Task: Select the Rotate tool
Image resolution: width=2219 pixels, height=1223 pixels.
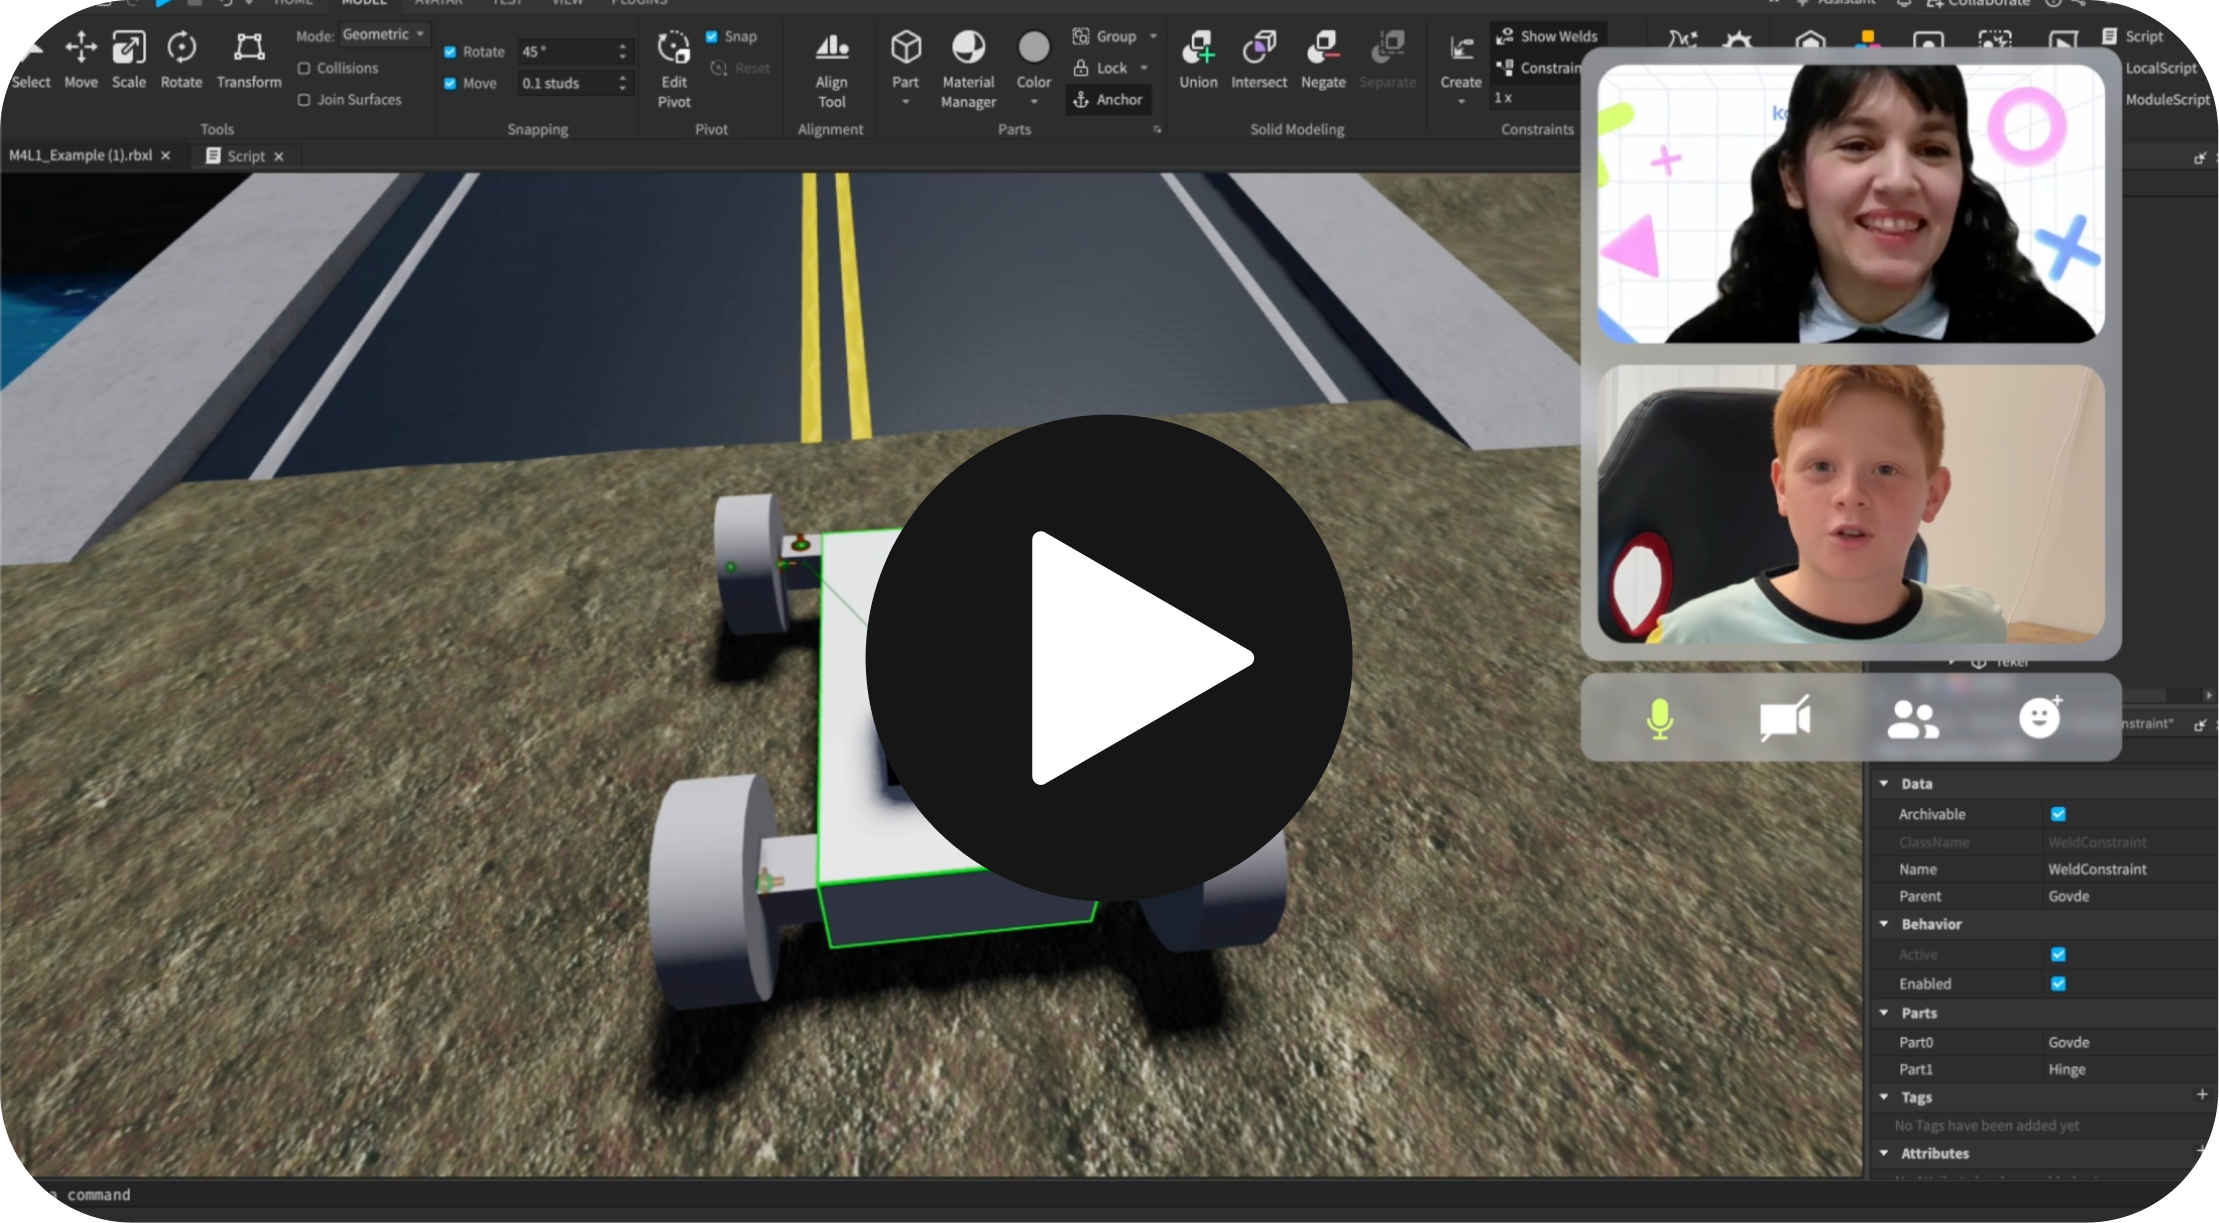Action: [x=181, y=60]
